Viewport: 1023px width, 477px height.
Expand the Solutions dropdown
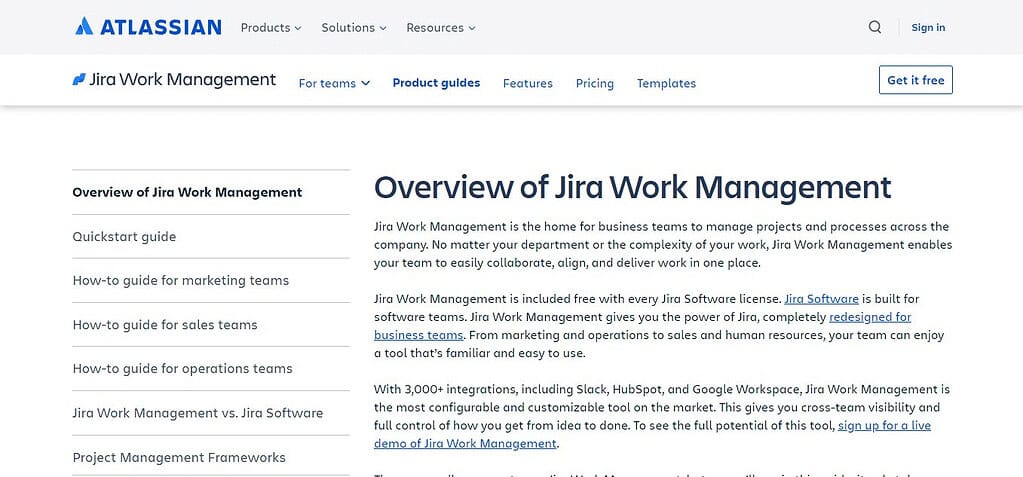(x=354, y=27)
